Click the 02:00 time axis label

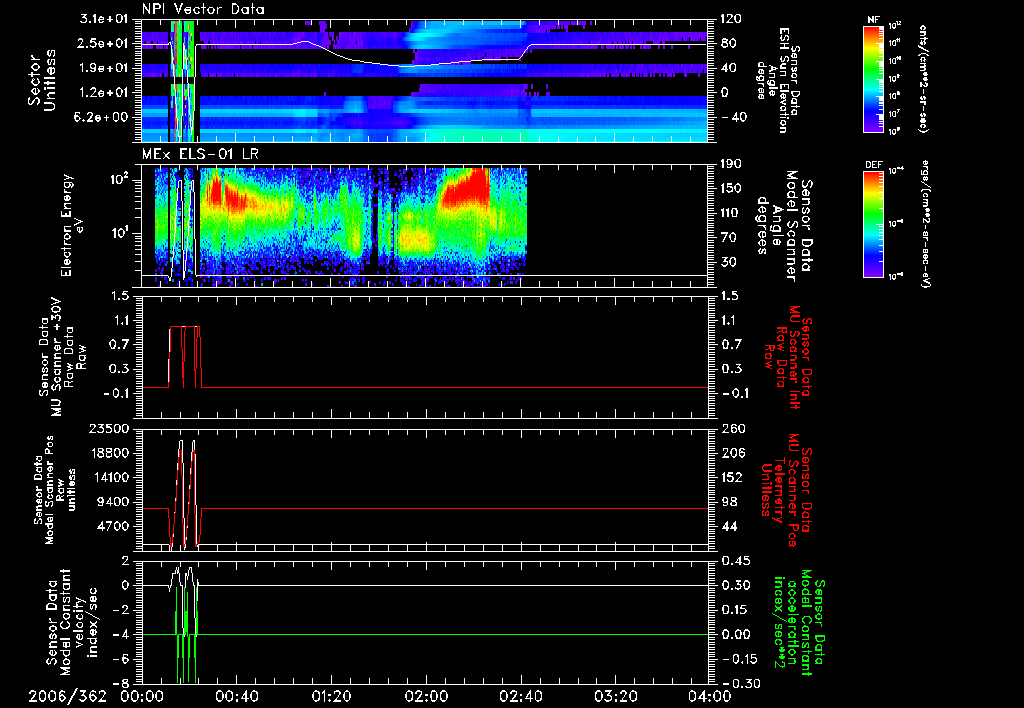coord(426,696)
